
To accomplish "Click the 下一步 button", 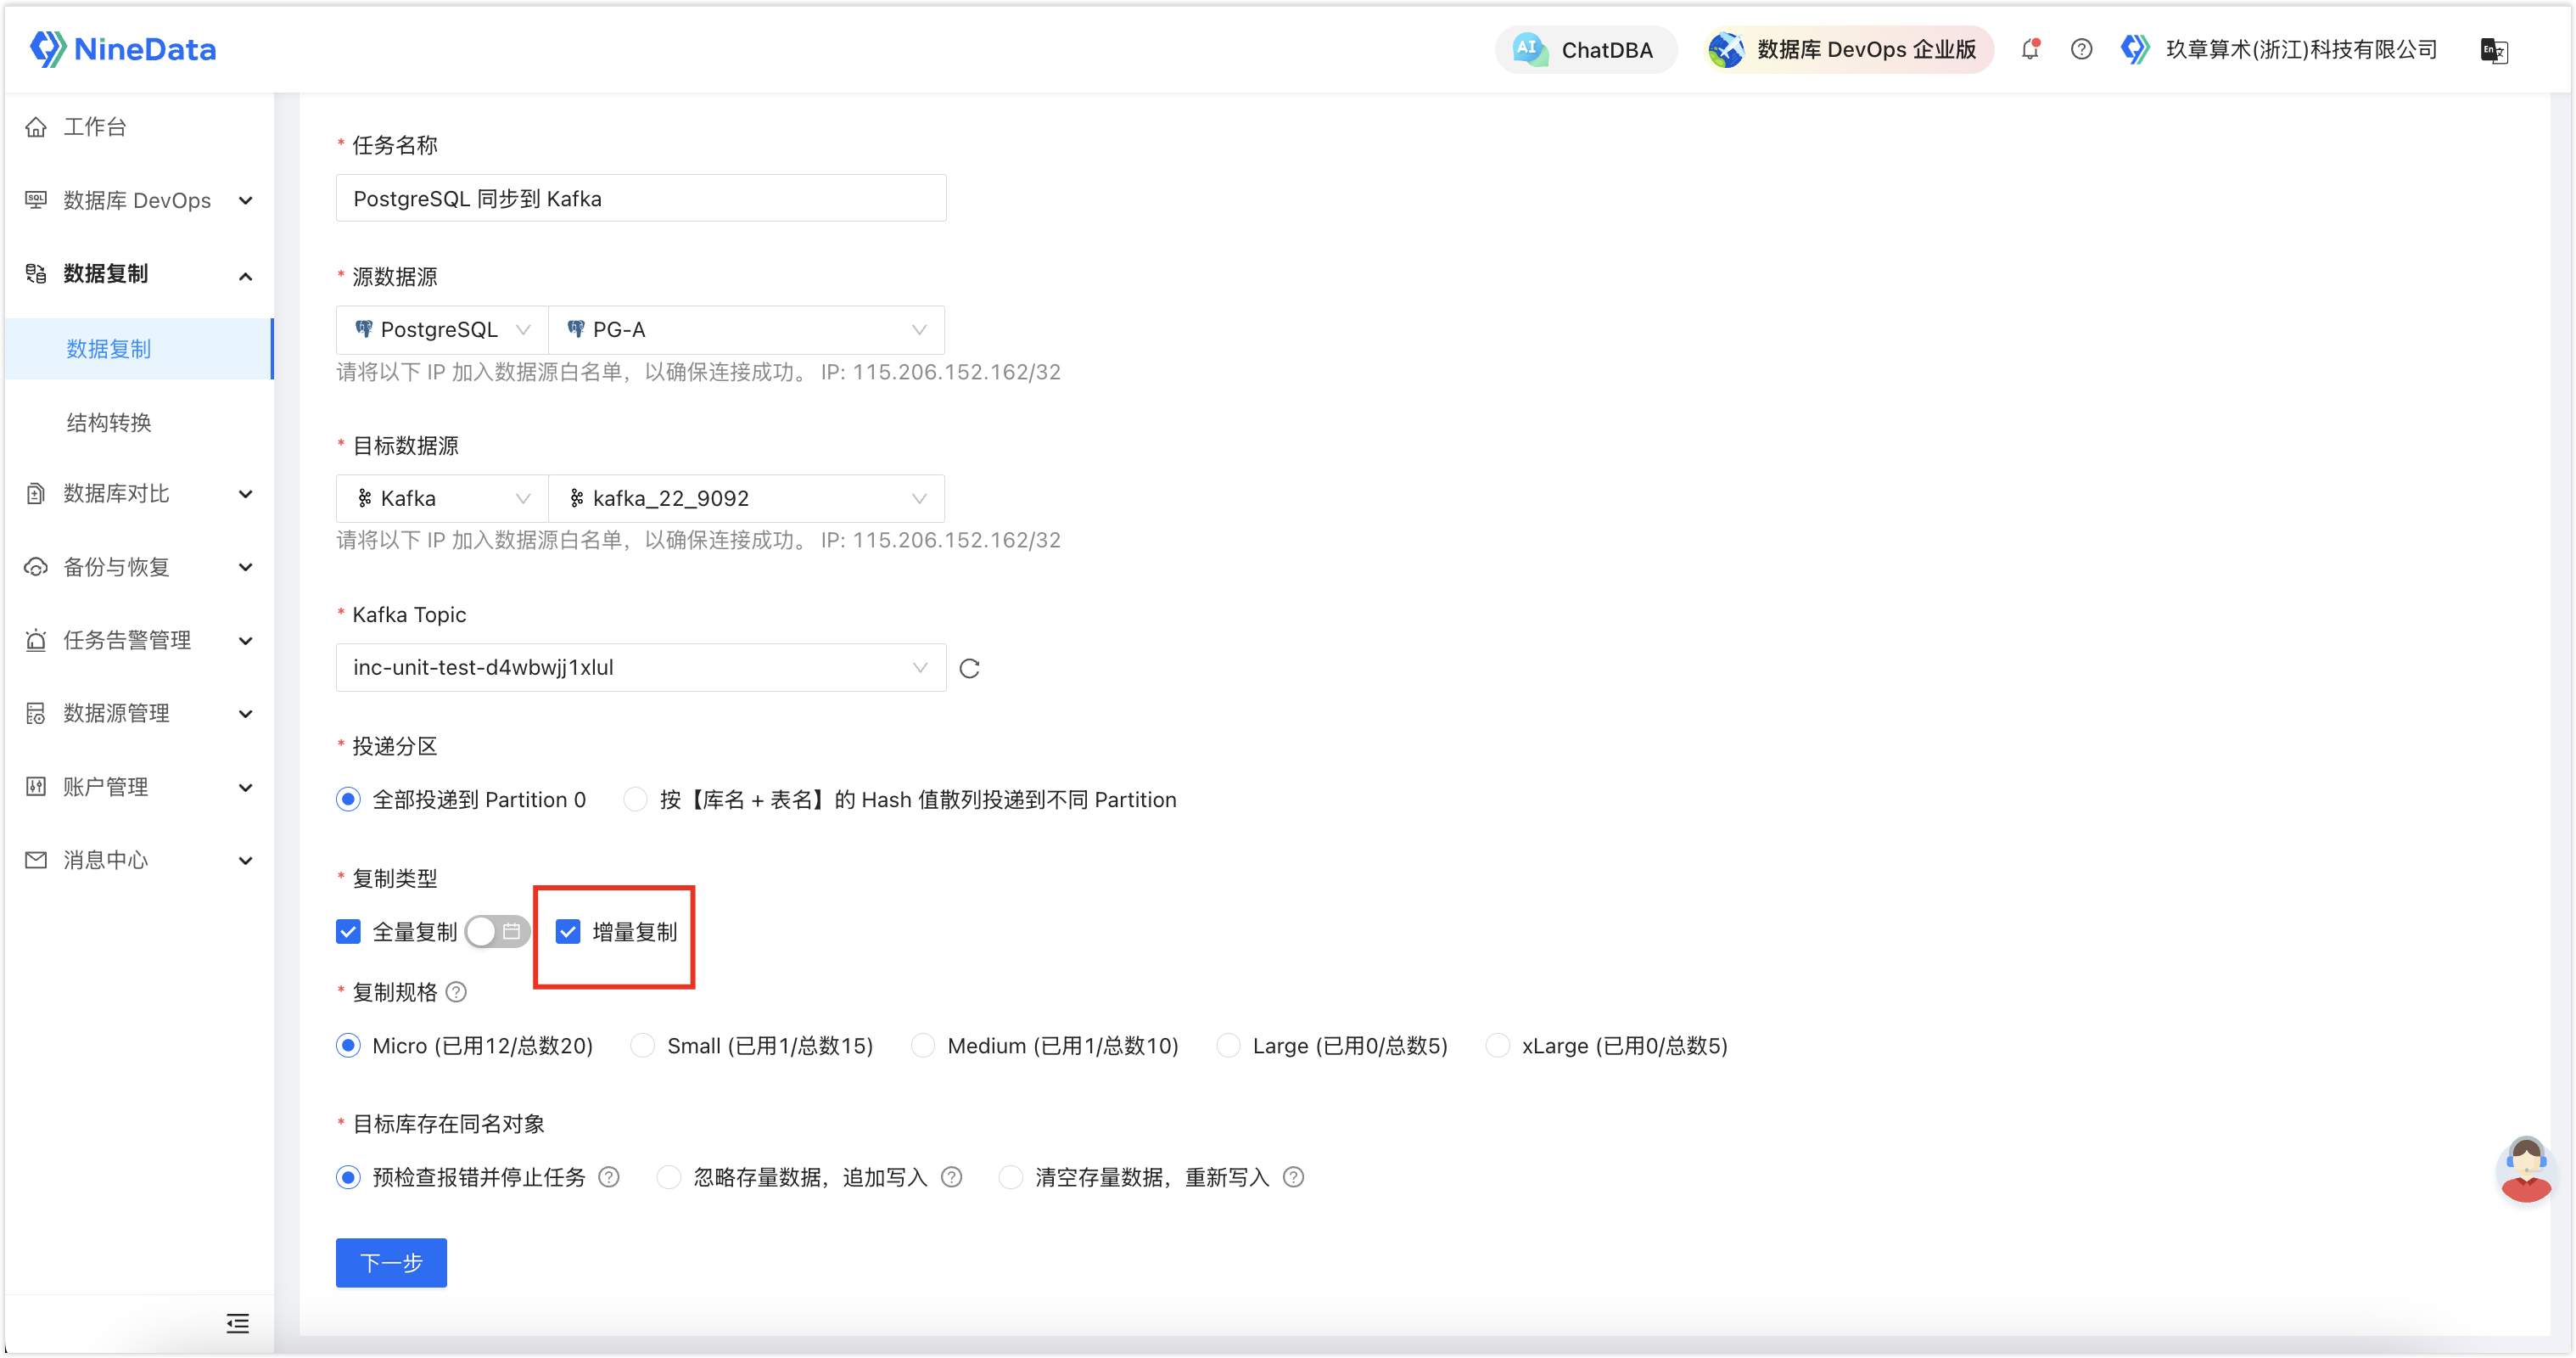I will [391, 1263].
